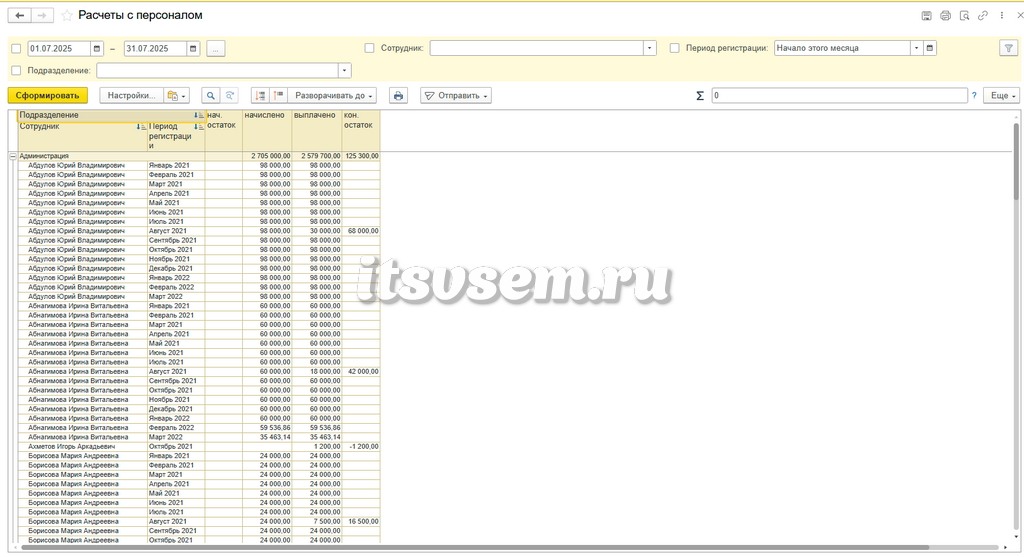Click the find next toolbar button
The width and height of the screenshot is (1024, 557).
[229, 95]
